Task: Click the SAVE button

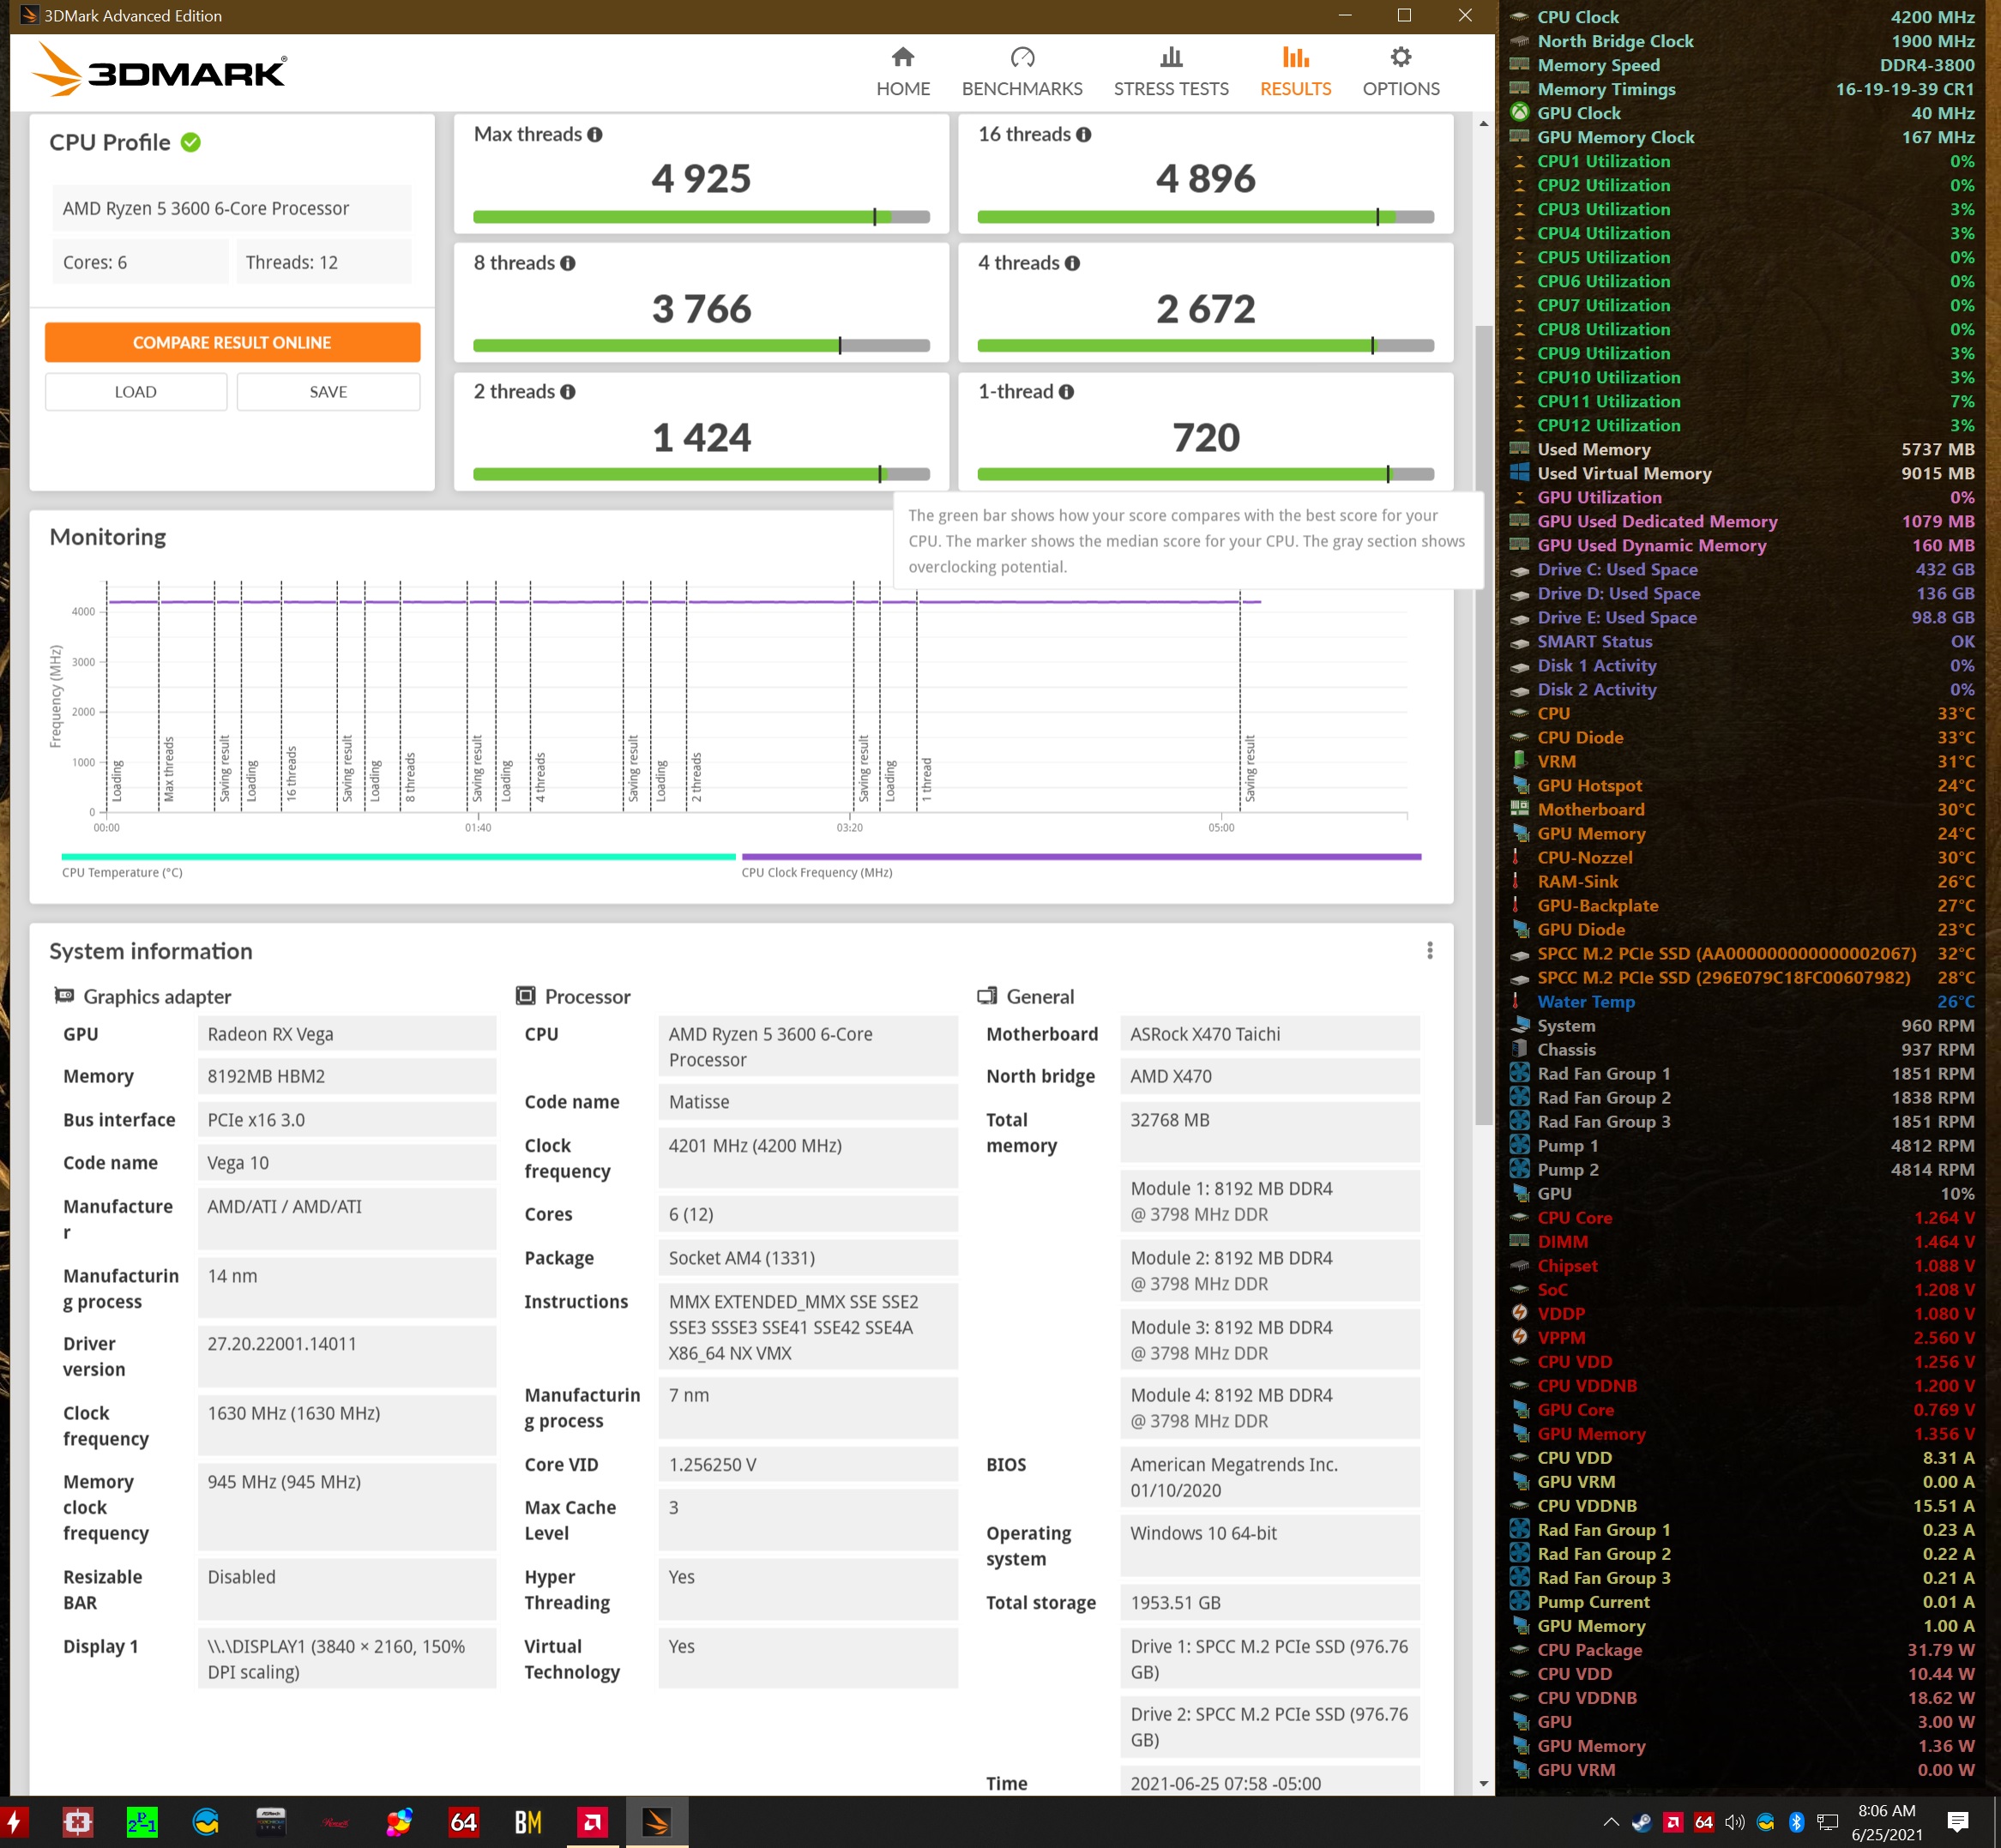Action: (x=328, y=392)
